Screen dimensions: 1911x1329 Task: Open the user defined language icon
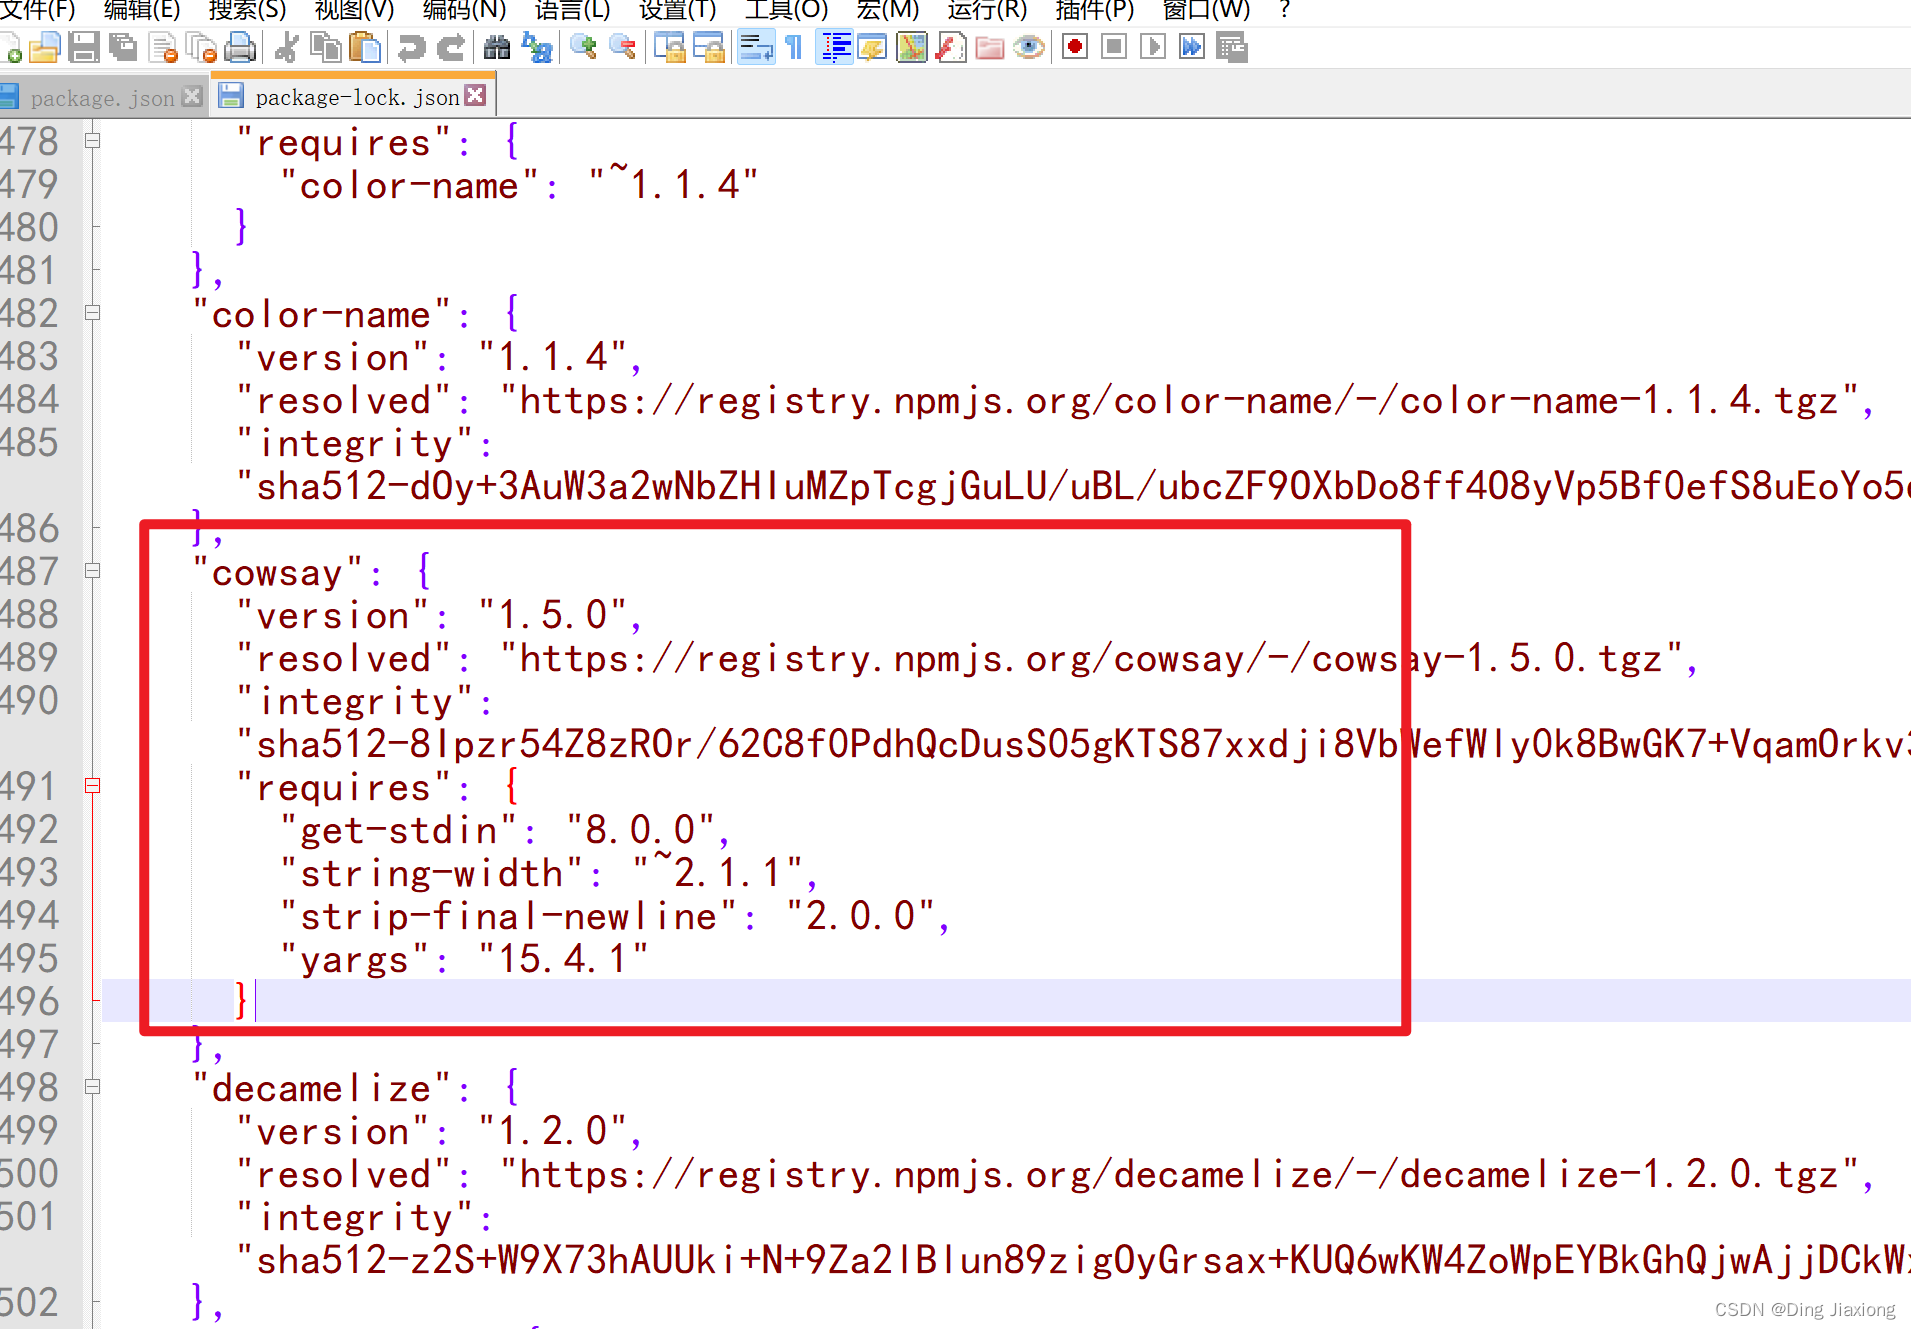[x=873, y=47]
